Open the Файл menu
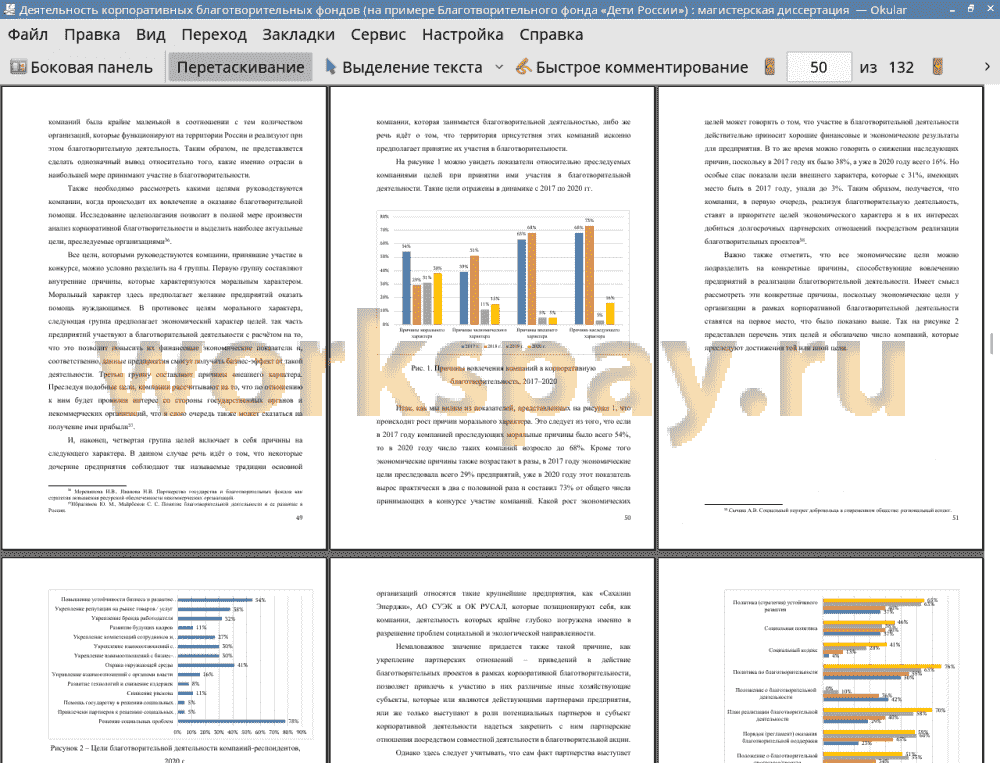The width and height of the screenshot is (1000, 763). (x=27, y=34)
